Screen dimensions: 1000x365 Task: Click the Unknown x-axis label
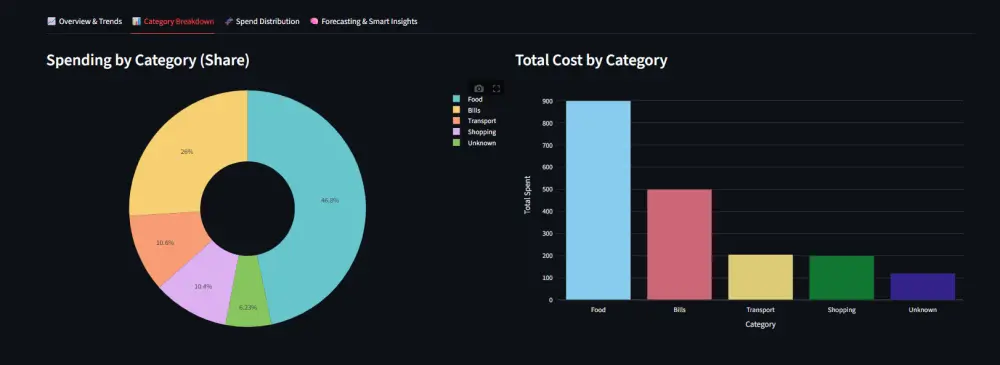pyautogui.click(x=923, y=310)
